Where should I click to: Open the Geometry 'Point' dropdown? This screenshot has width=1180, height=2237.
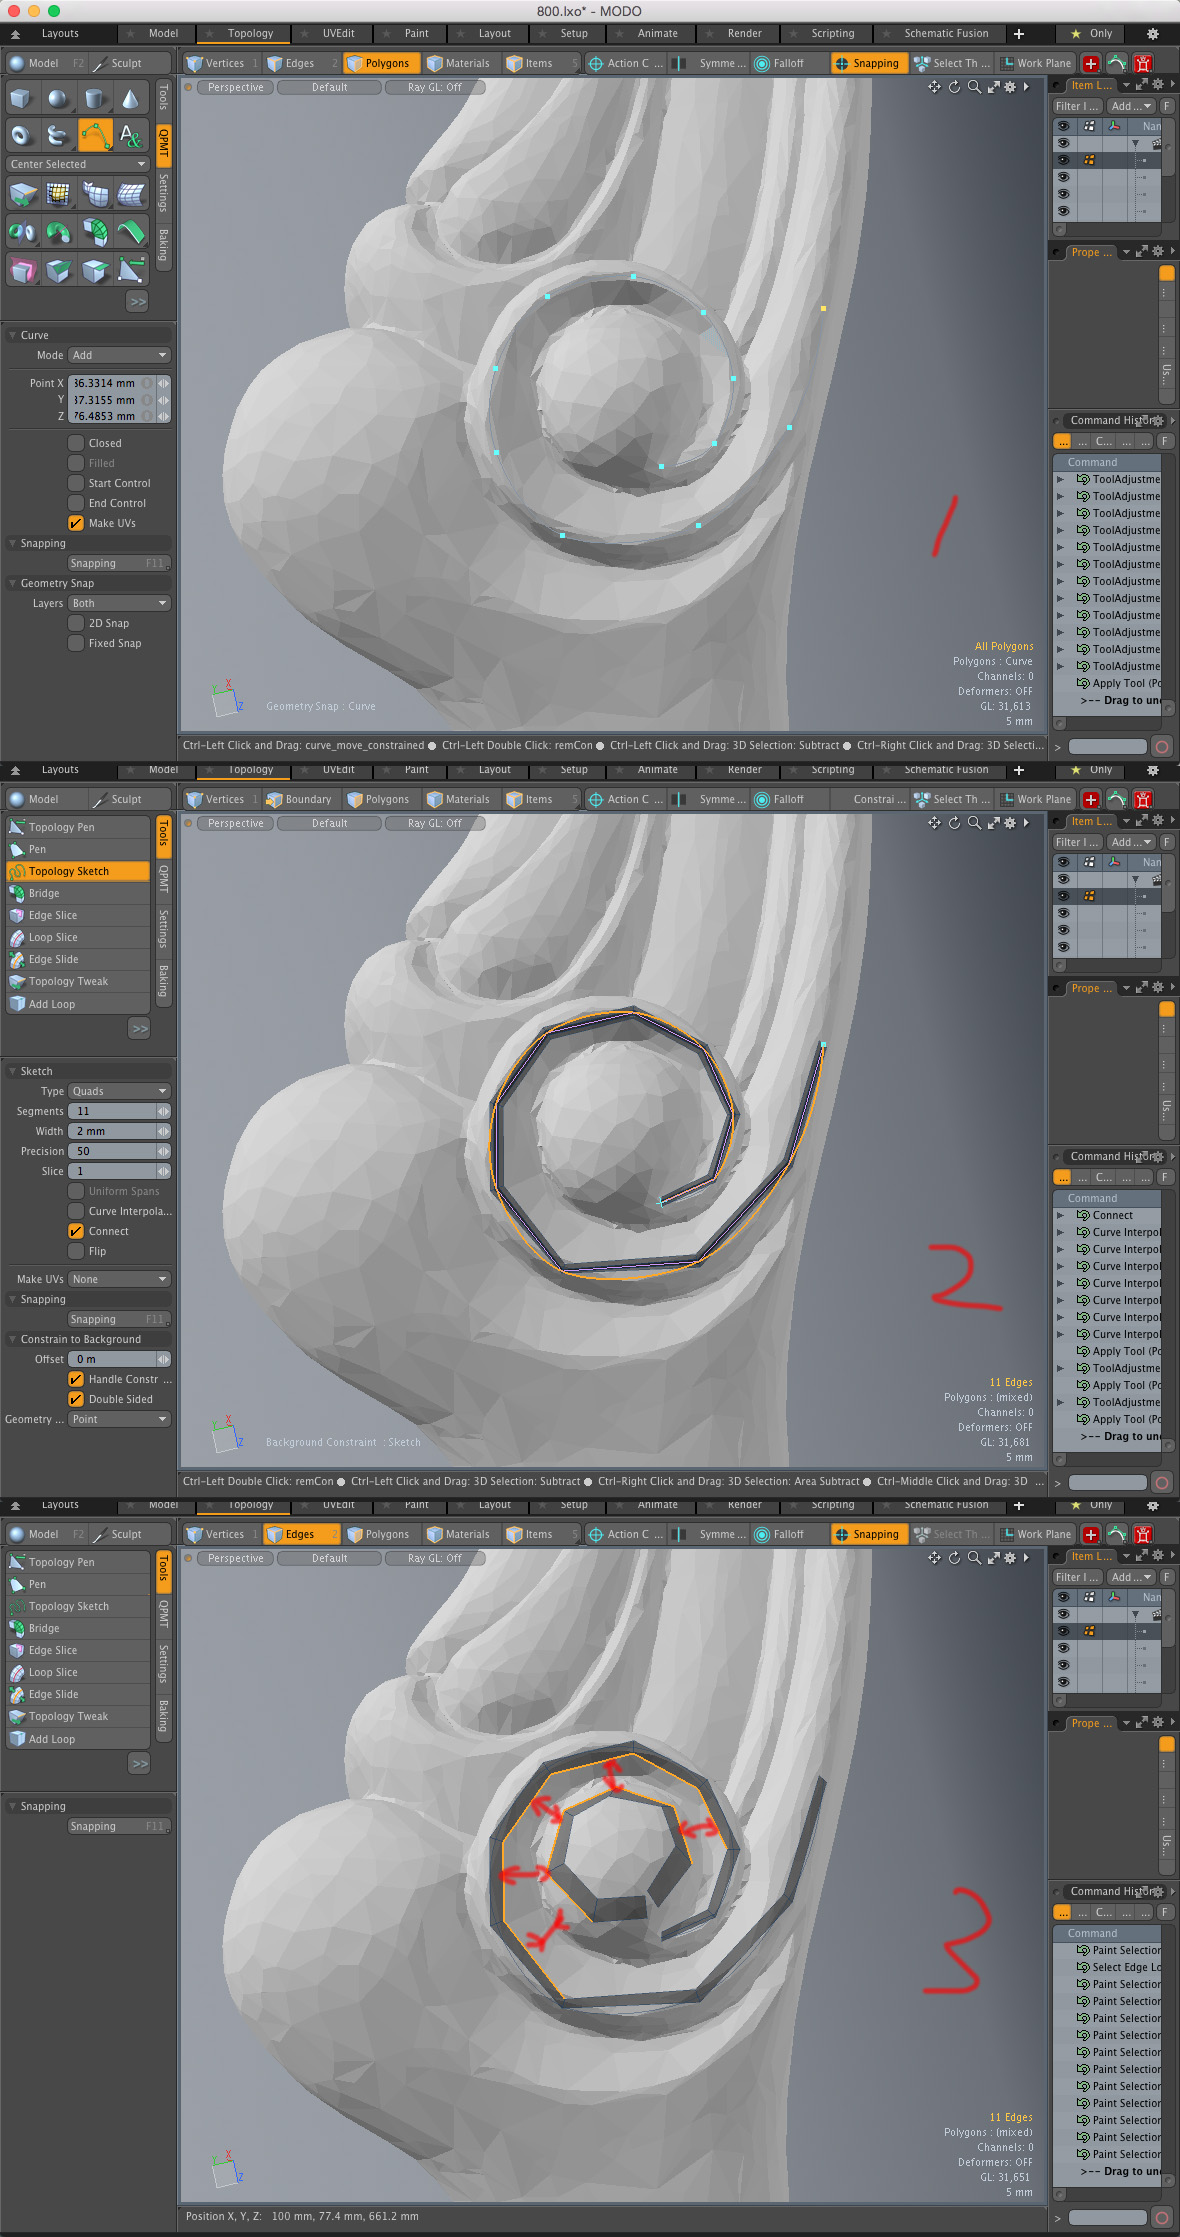point(119,1419)
